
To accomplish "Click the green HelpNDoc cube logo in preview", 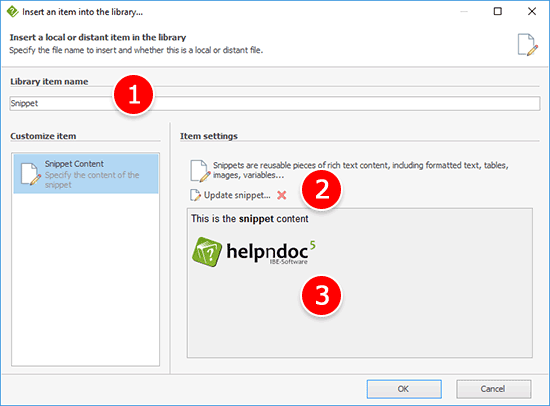I will (207, 252).
